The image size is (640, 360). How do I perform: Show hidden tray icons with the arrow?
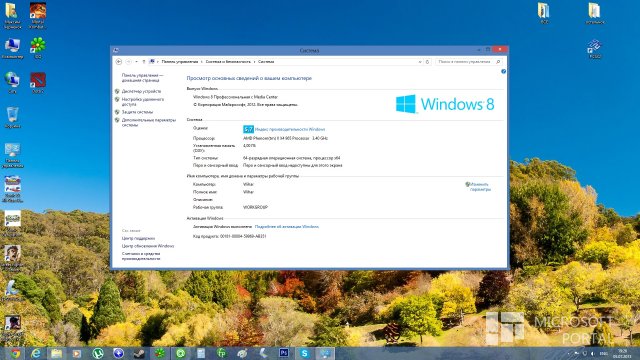click(568, 353)
